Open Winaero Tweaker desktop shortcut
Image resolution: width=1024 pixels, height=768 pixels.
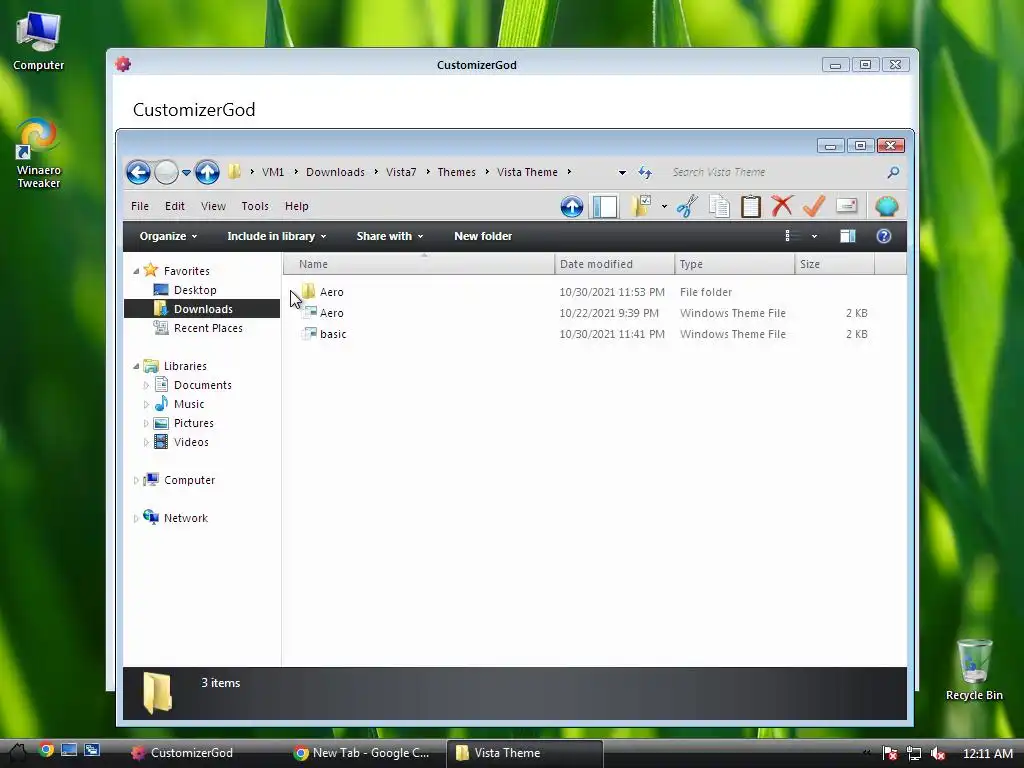(x=38, y=153)
